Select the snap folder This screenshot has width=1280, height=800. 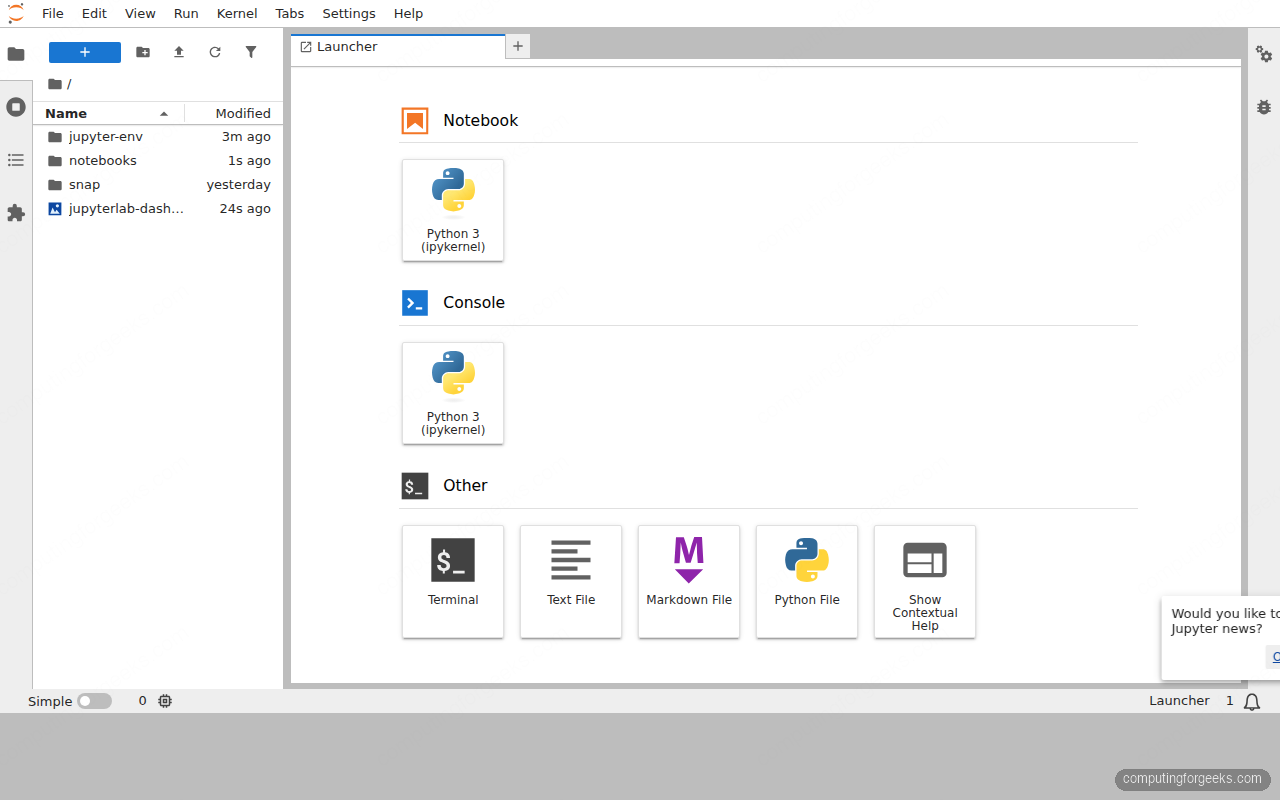point(159,184)
